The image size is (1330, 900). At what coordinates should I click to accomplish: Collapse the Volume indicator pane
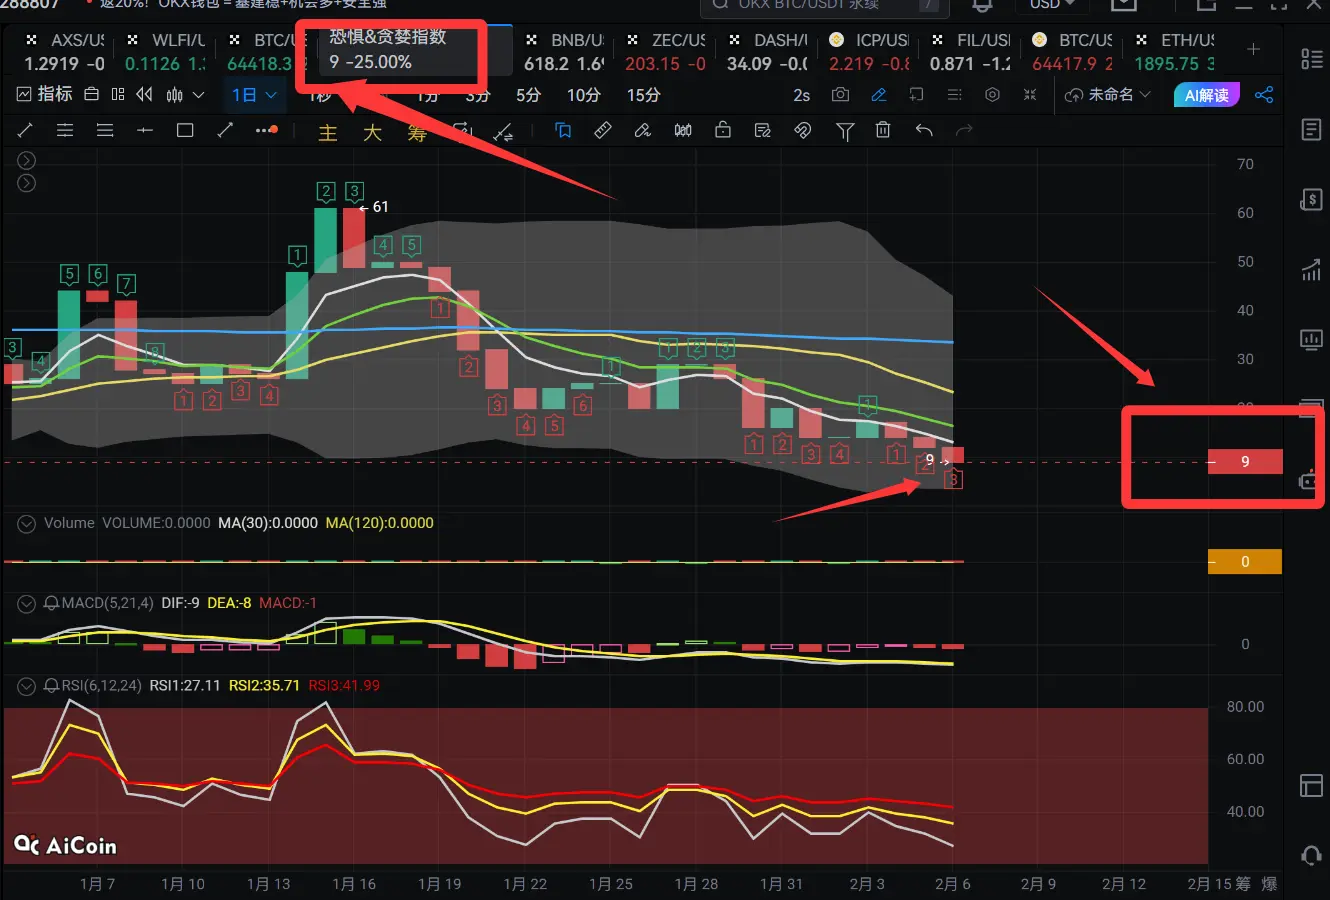(x=27, y=523)
